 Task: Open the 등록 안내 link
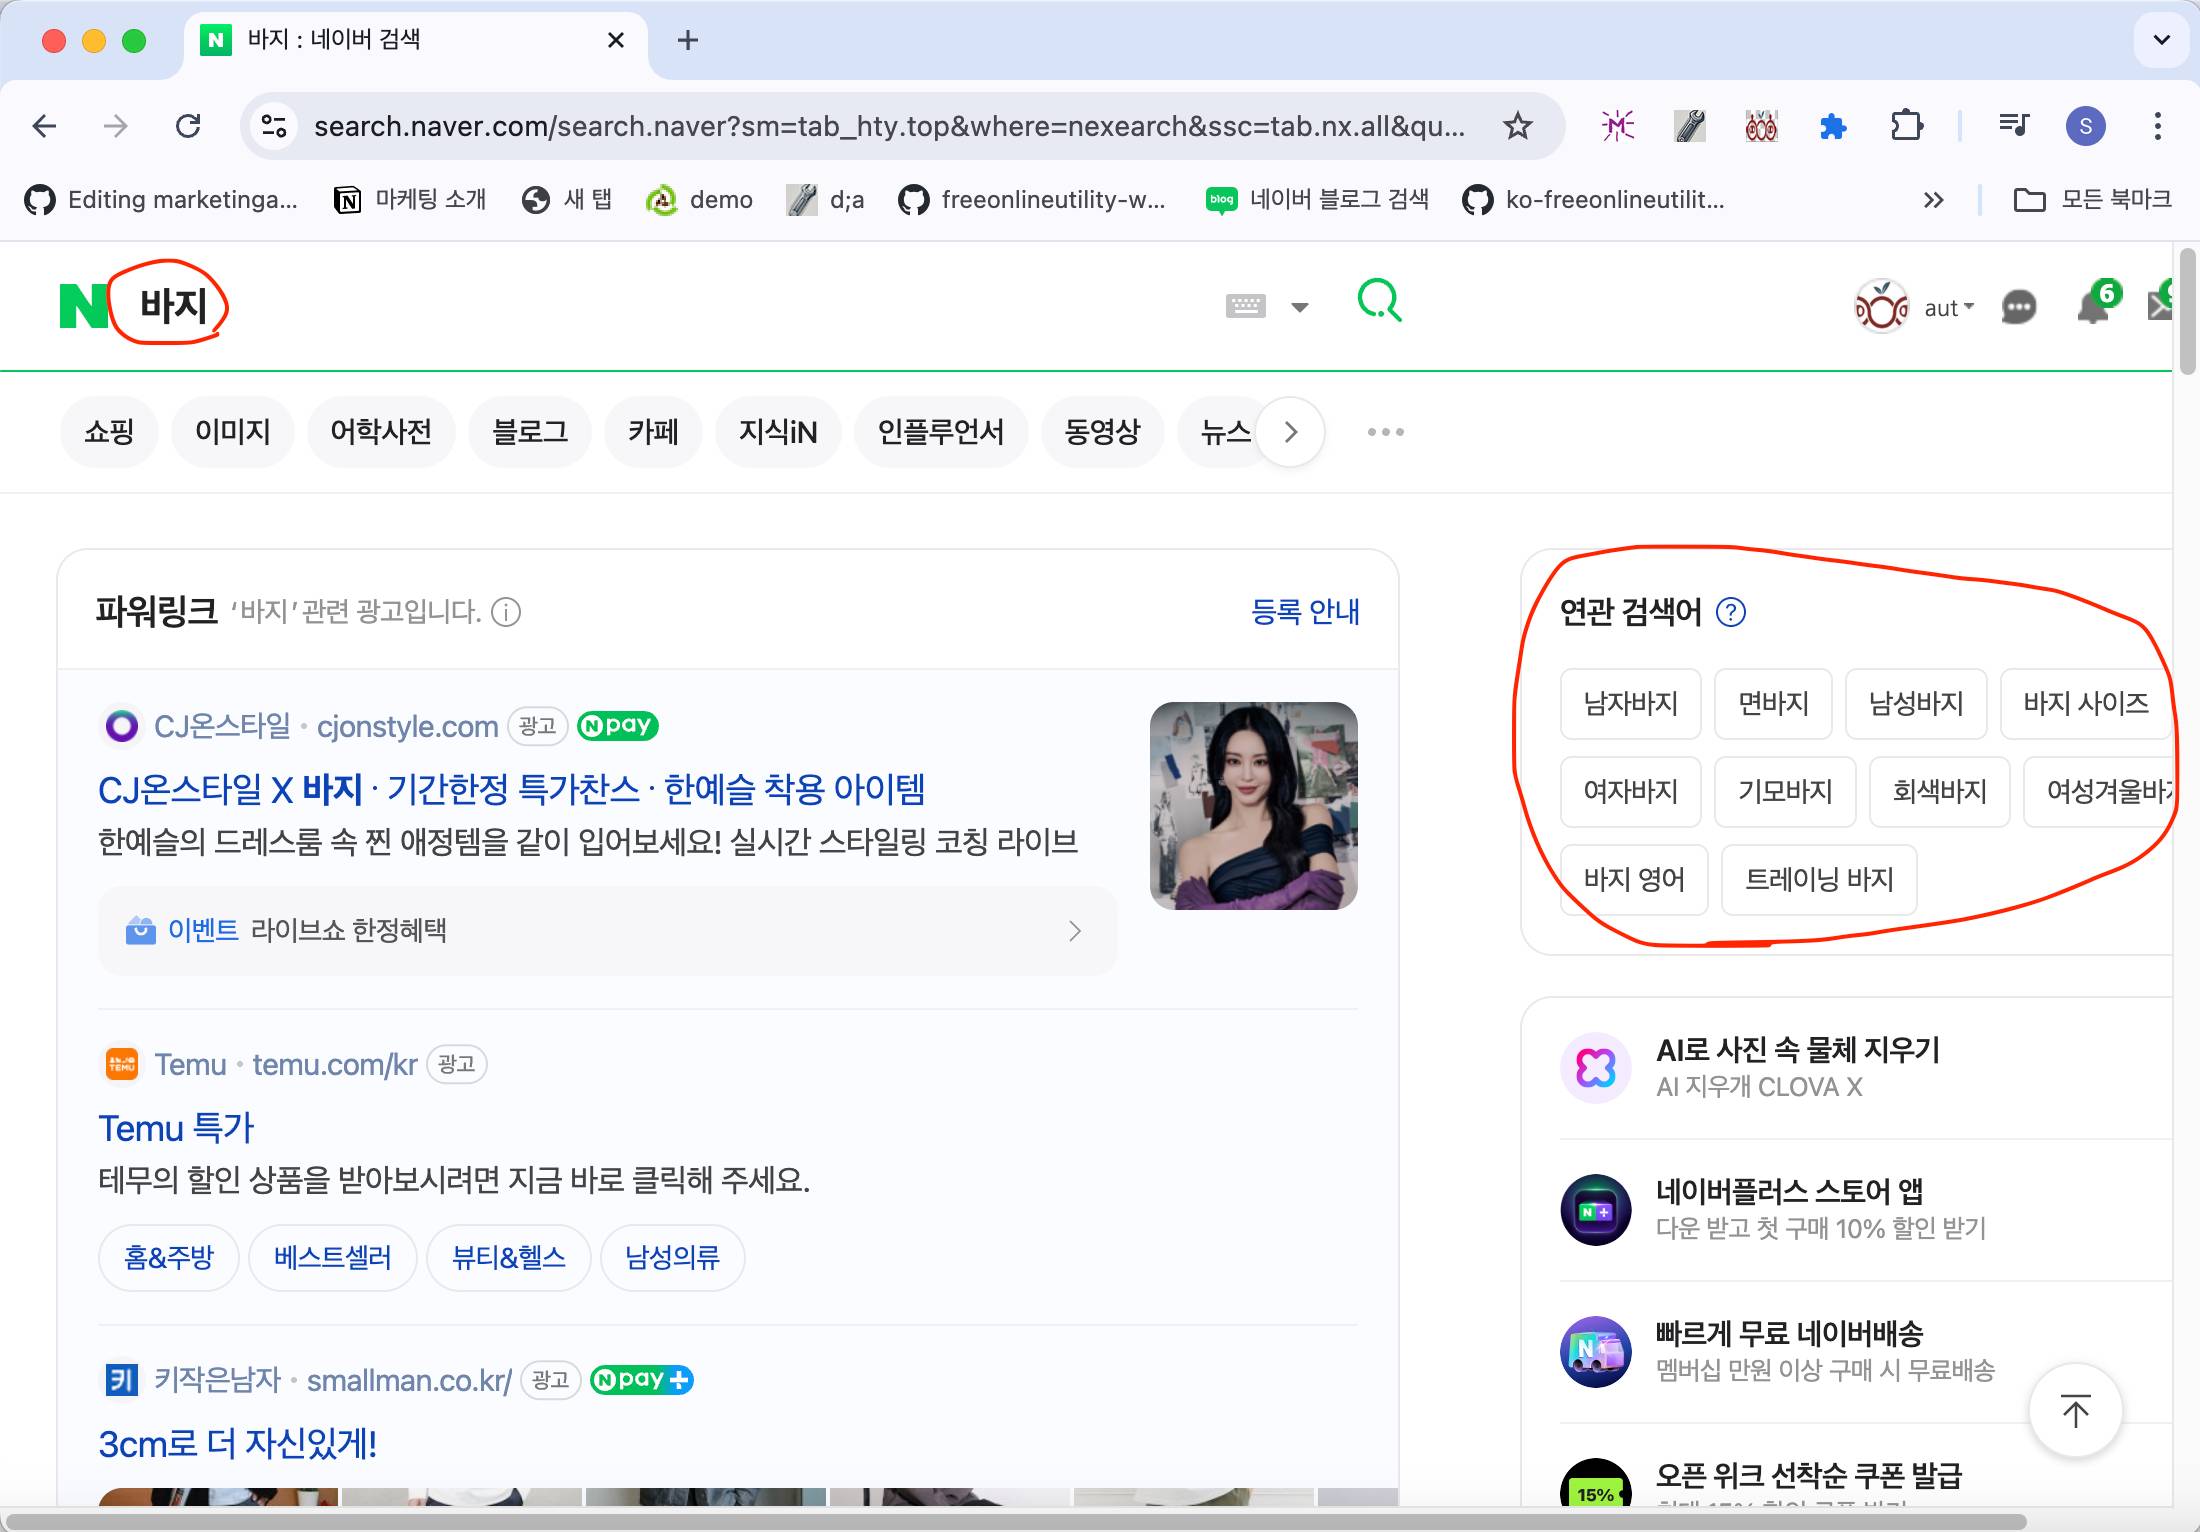click(x=1304, y=611)
